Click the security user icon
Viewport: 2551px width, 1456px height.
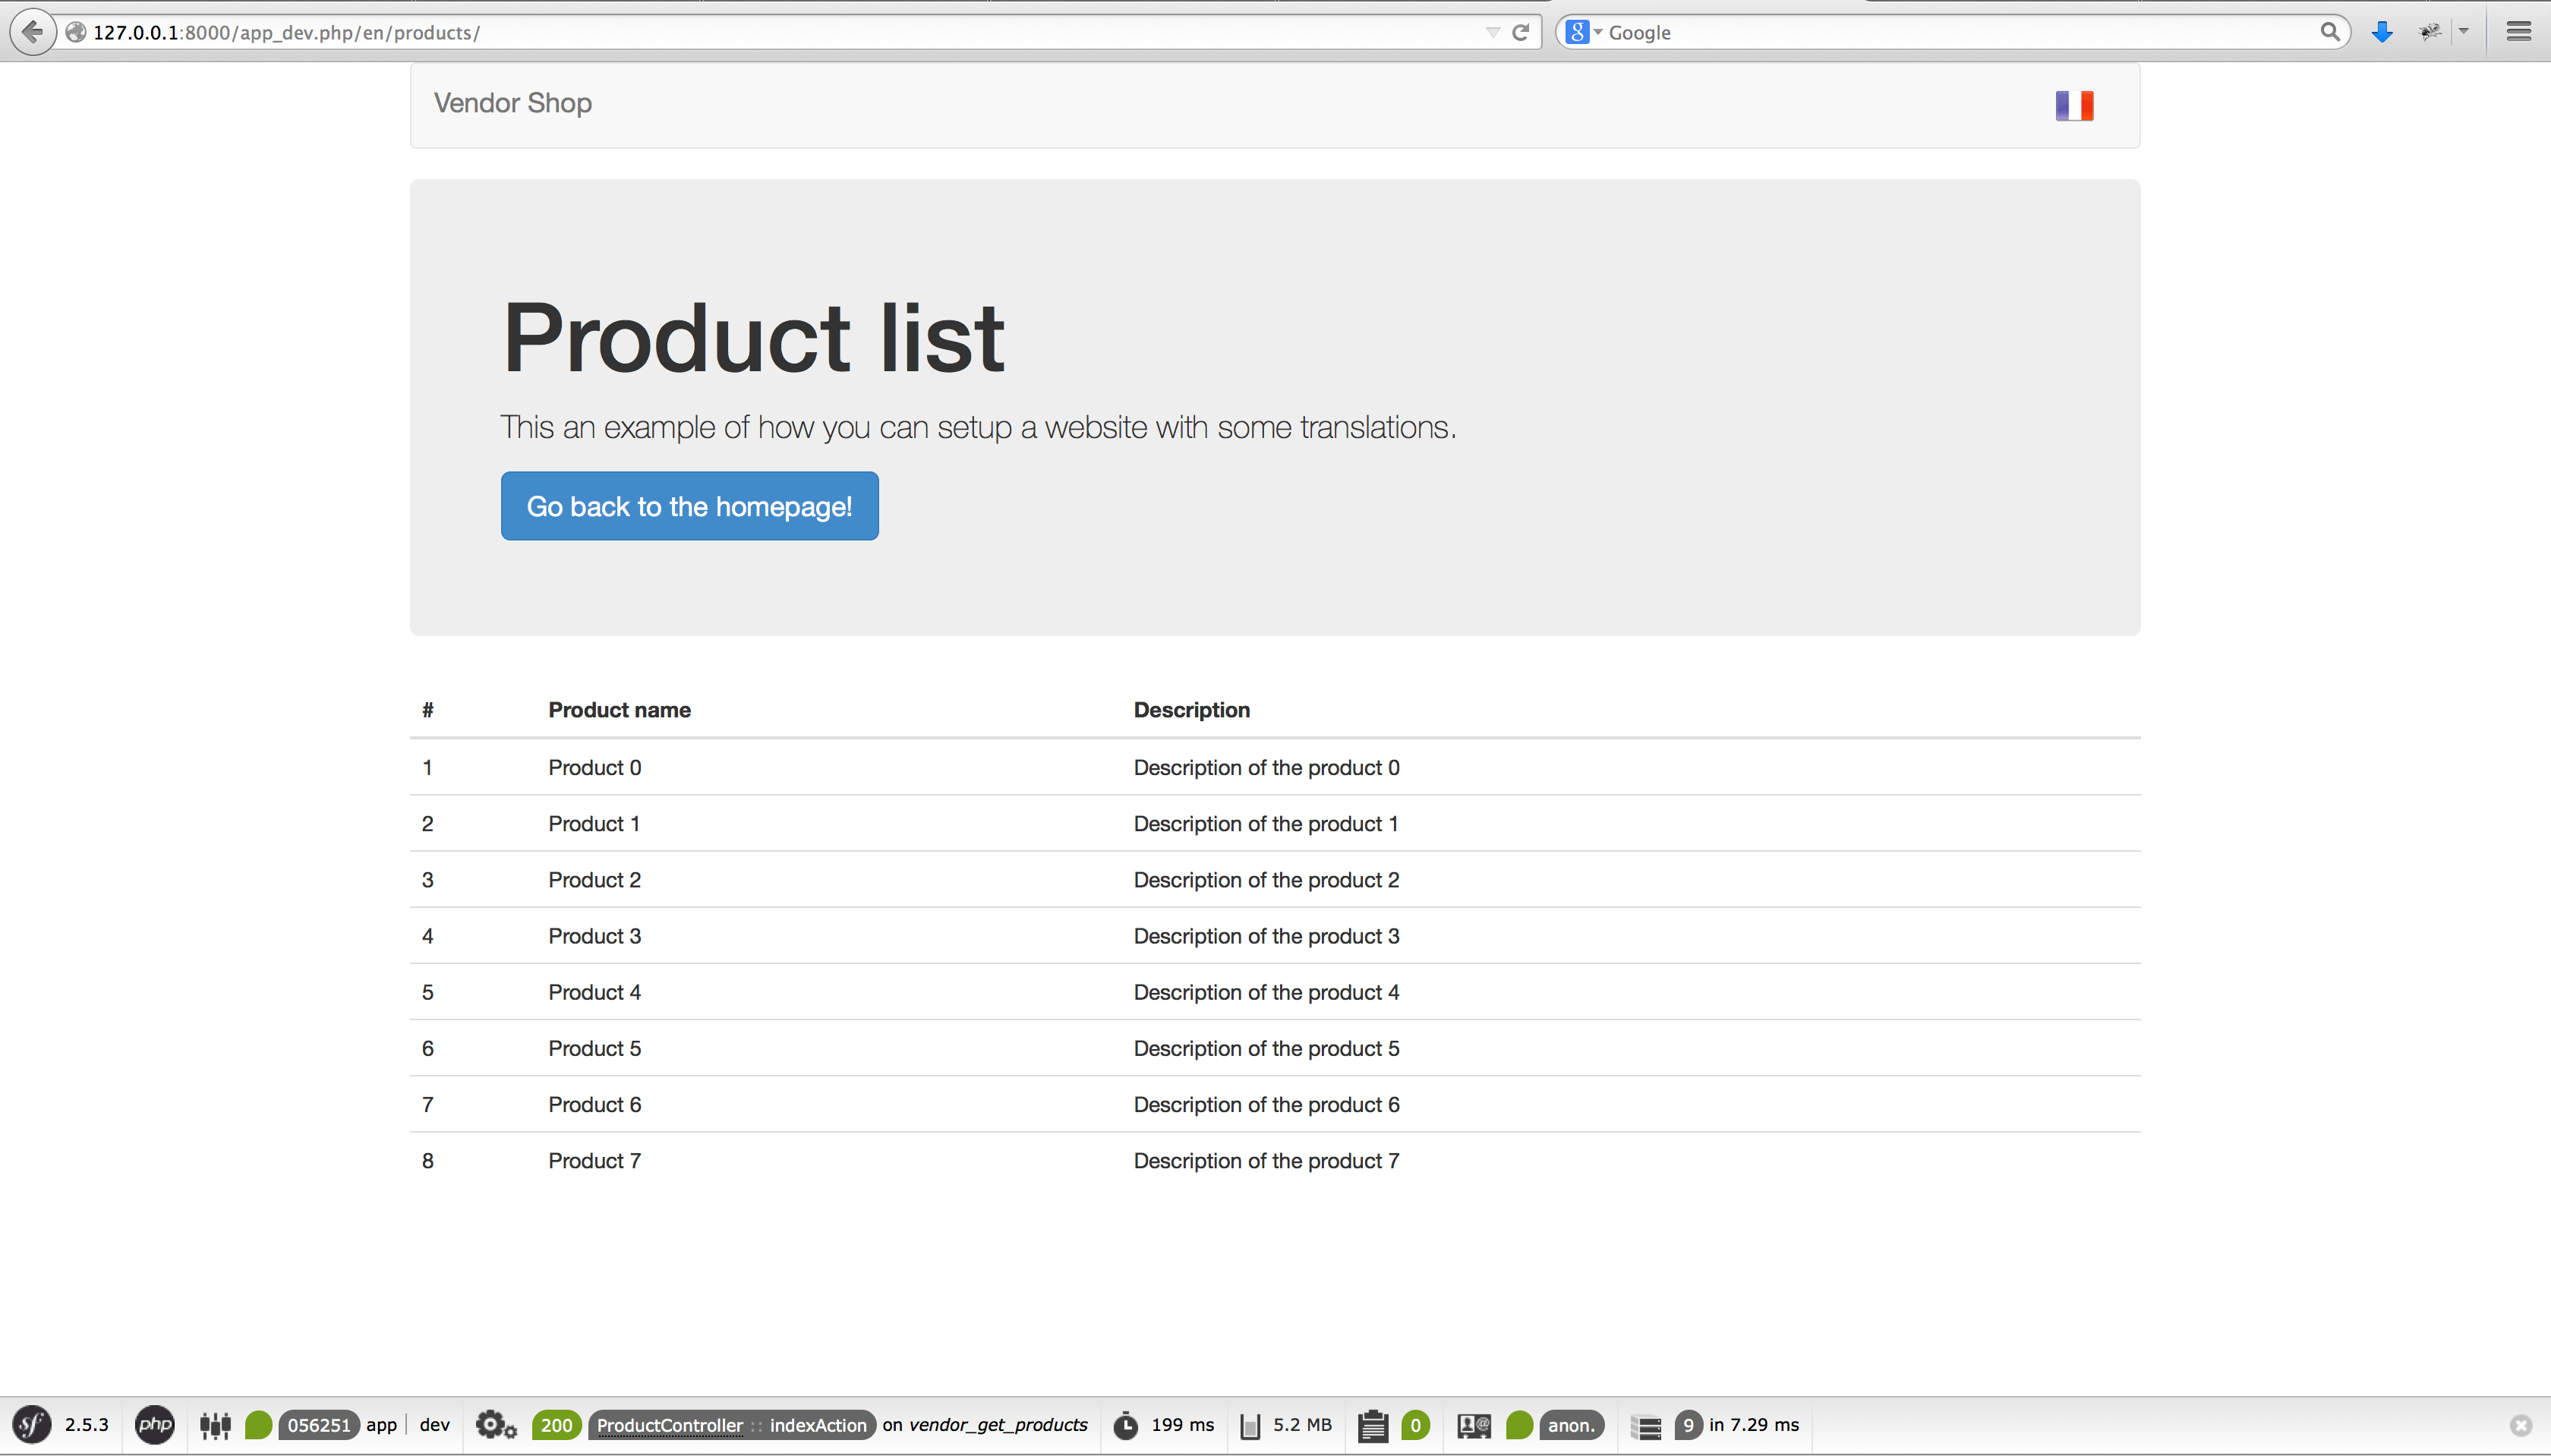pyautogui.click(x=1473, y=1425)
